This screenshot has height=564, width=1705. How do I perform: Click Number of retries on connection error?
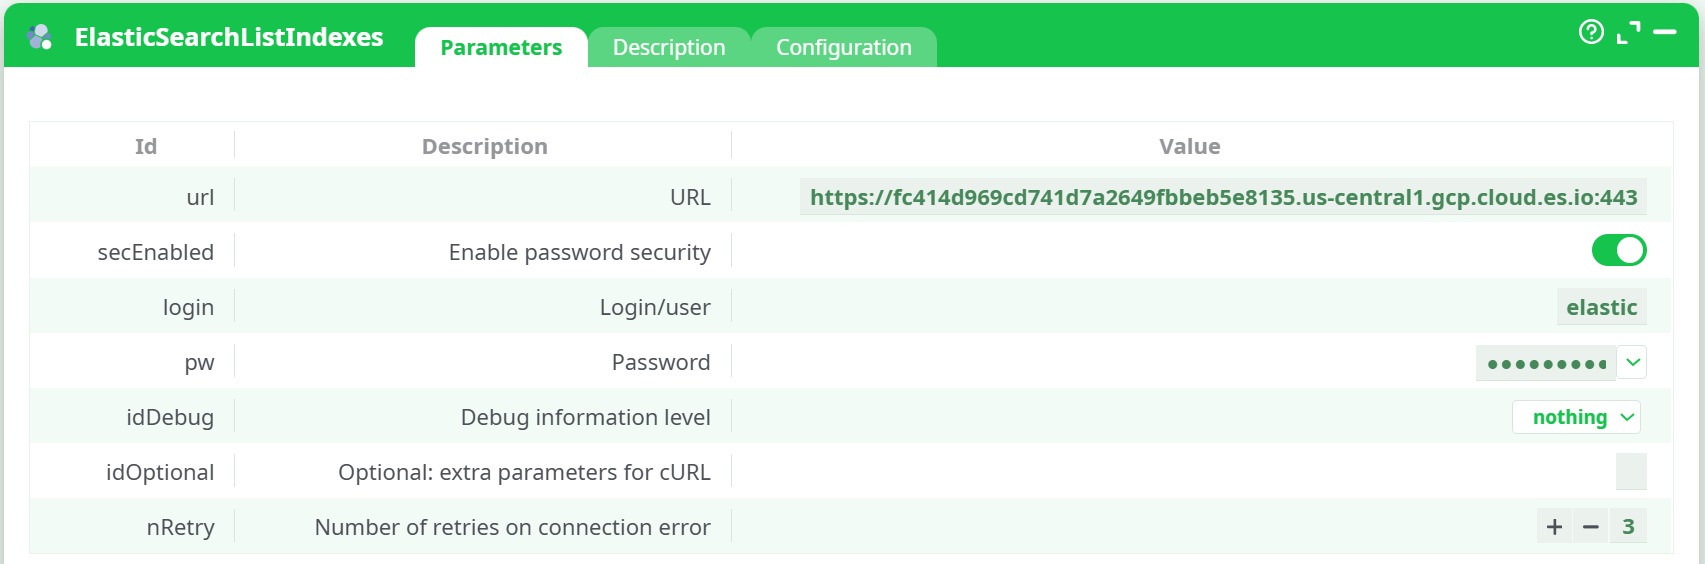[513, 527]
